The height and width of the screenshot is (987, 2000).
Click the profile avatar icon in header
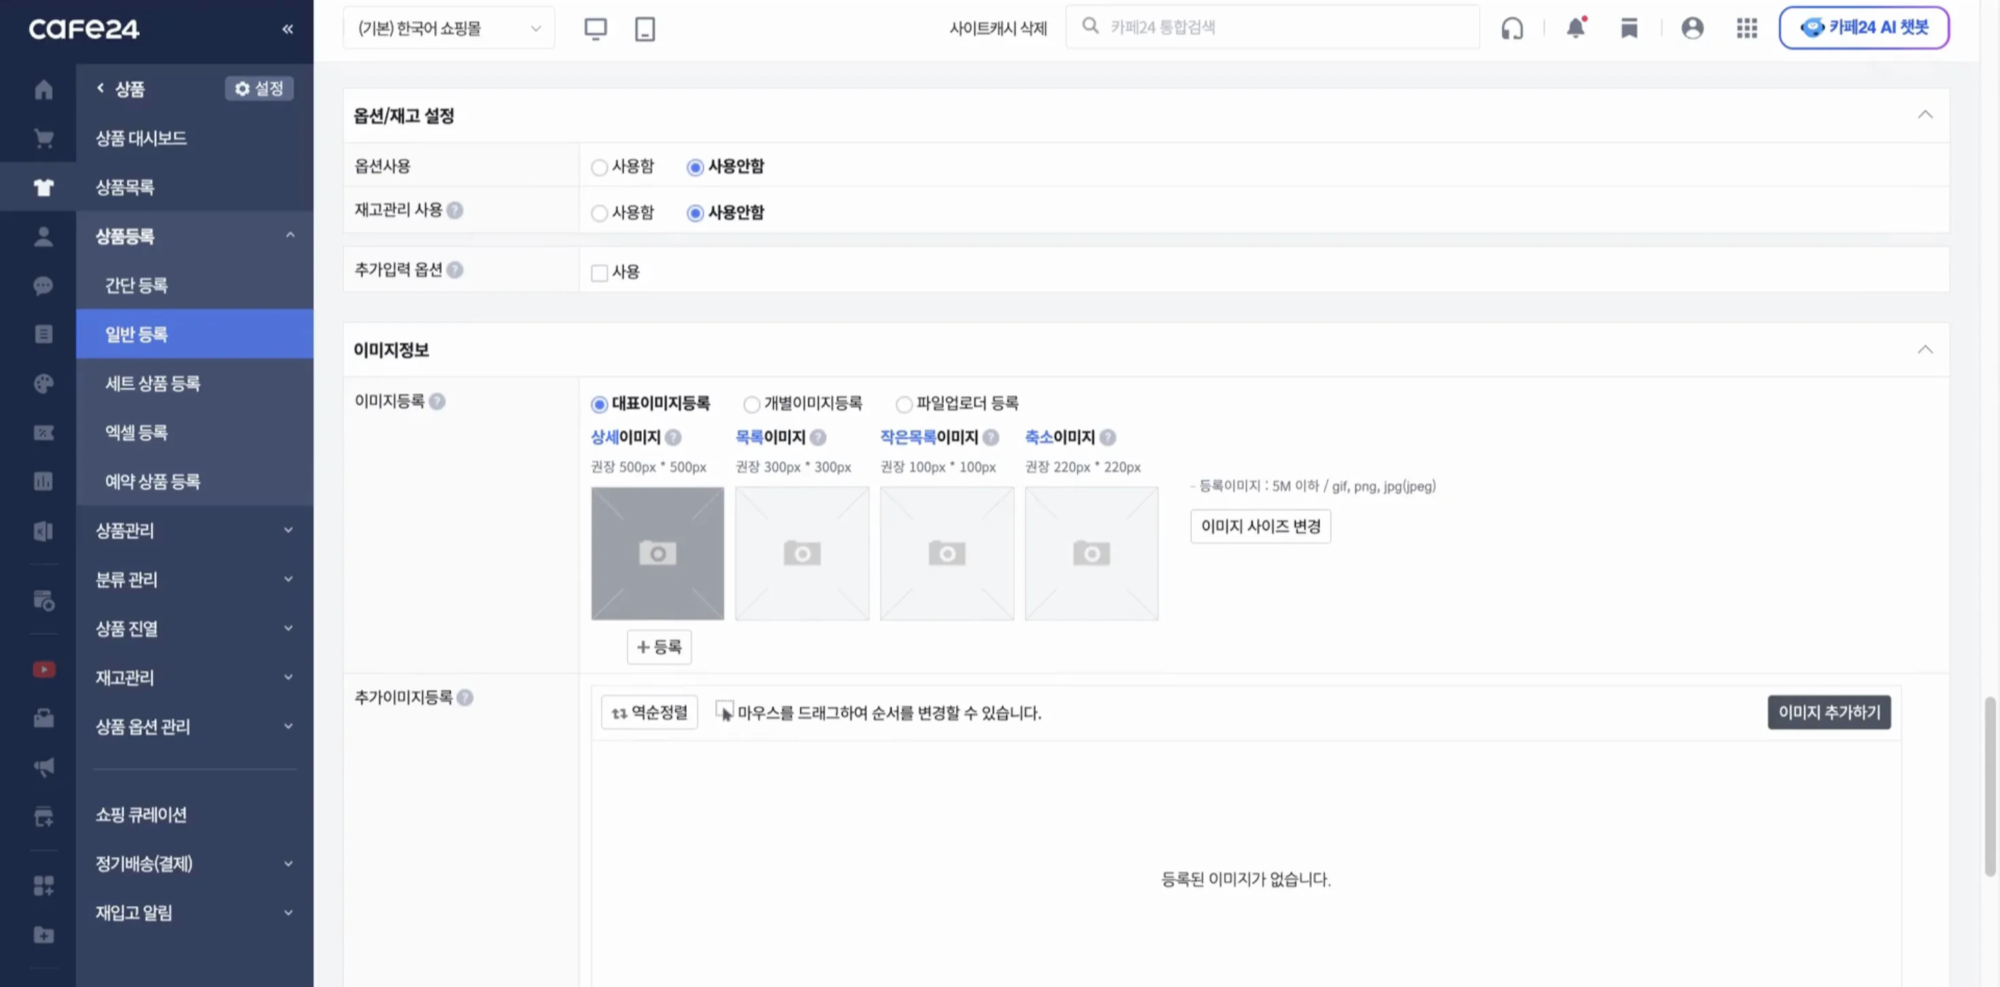click(x=1692, y=28)
